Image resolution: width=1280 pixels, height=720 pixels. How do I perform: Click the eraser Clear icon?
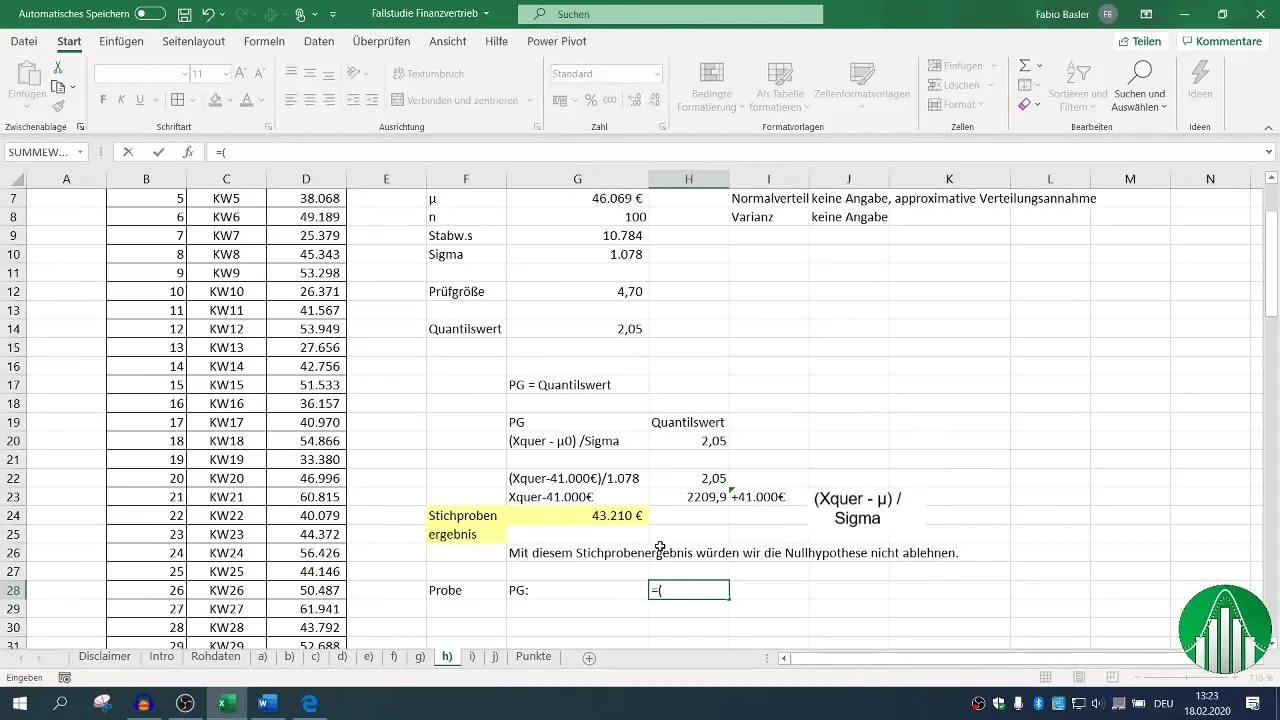tap(1025, 105)
